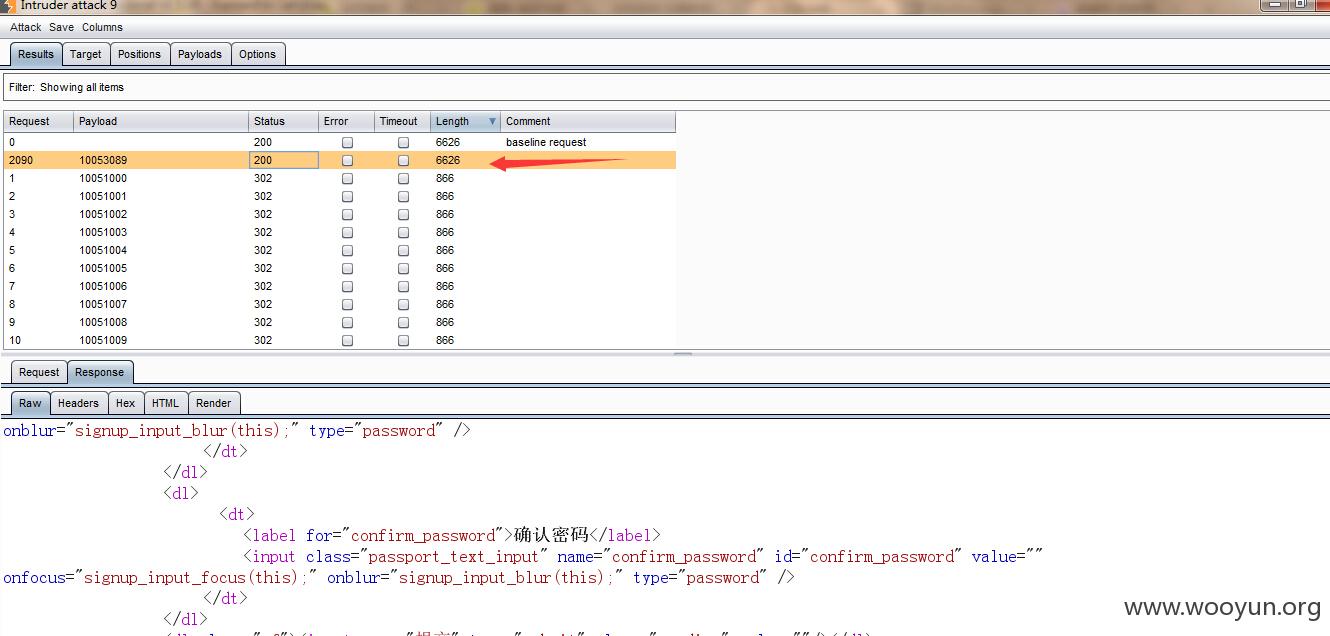Select payload 10051006 row
This screenshot has height=636, width=1330.
pyautogui.click(x=339, y=286)
